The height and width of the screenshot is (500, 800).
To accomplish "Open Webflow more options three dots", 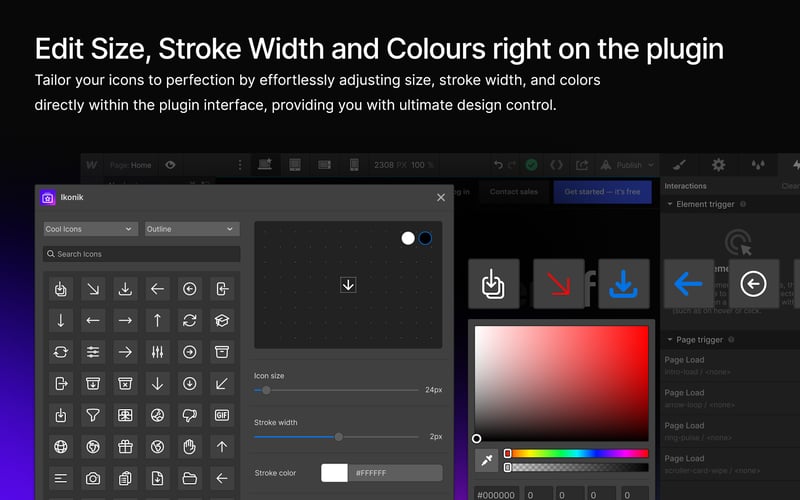I will click(x=240, y=165).
